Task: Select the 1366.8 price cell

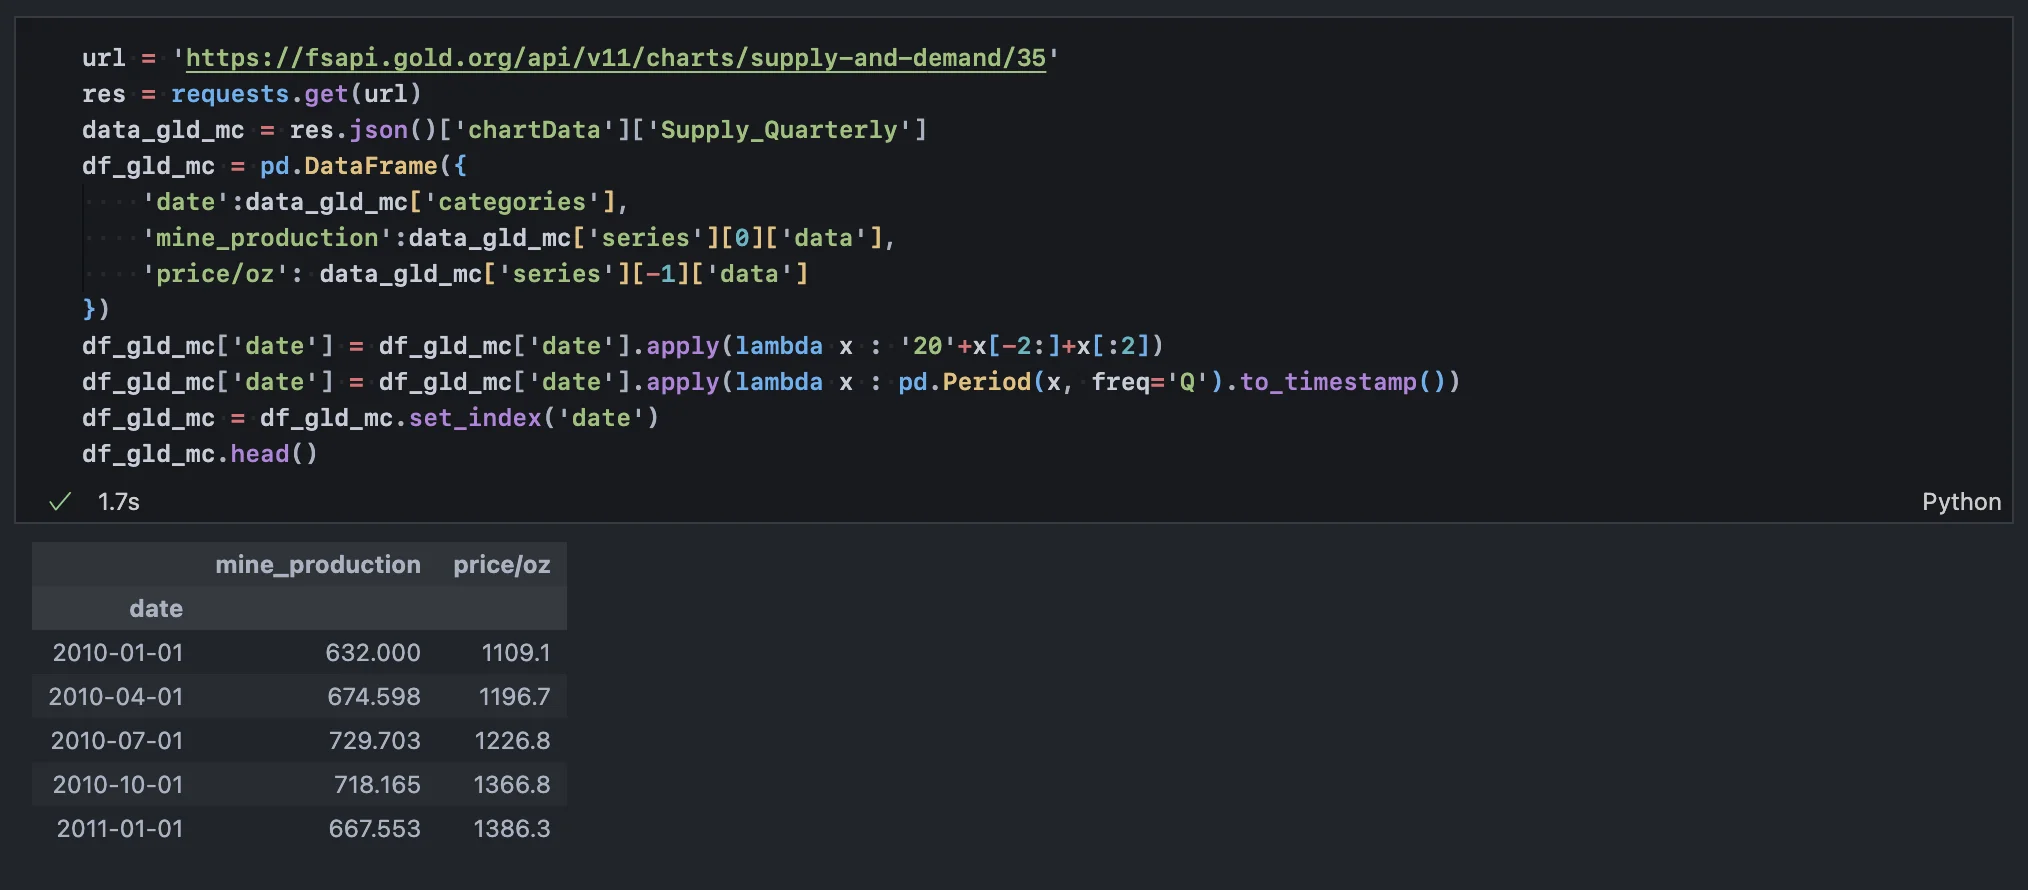Action: [x=511, y=785]
